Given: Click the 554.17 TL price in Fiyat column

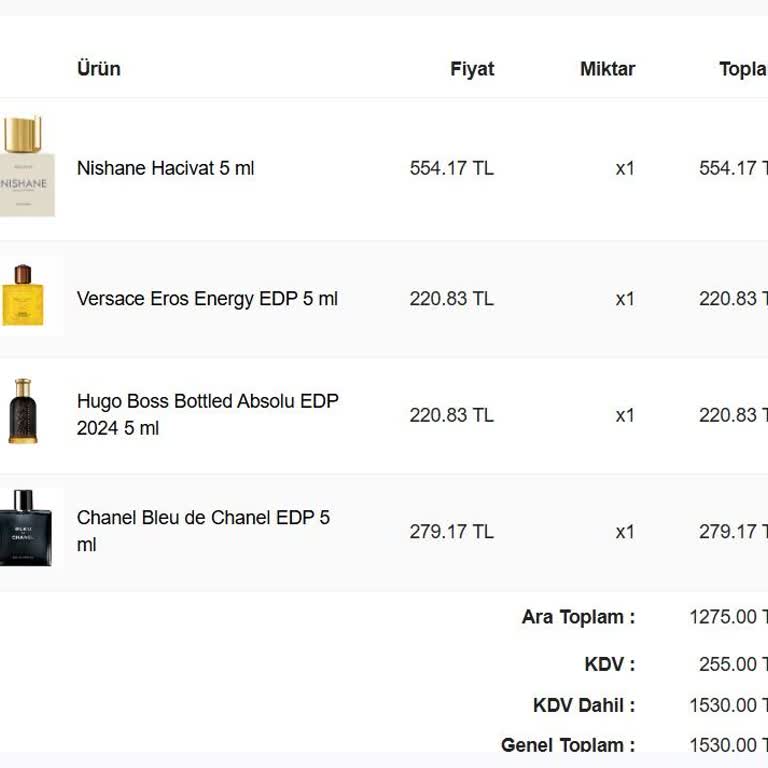Looking at the screenshot, I should pos(451,168).
